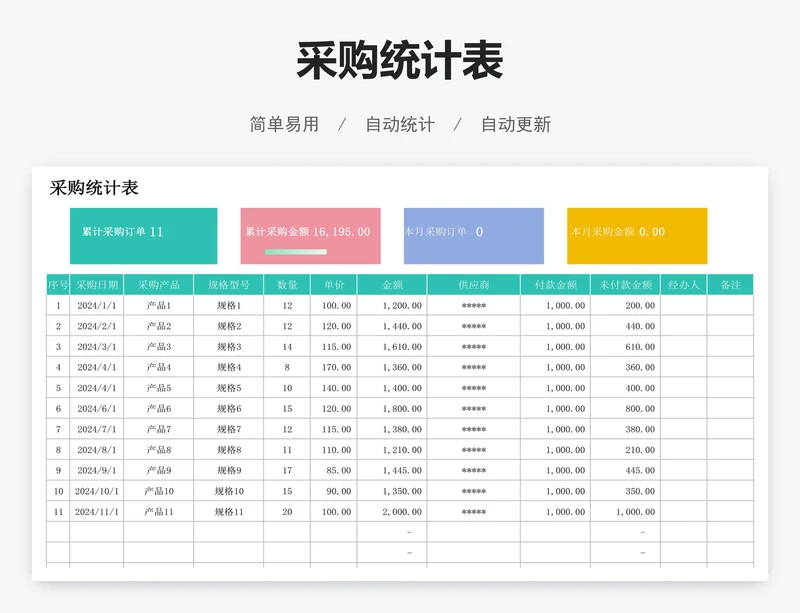Image resolution: width=800 pixels, height=613 pixels.
Task: Click the 供应商 column header
Action: coord(473,285)
